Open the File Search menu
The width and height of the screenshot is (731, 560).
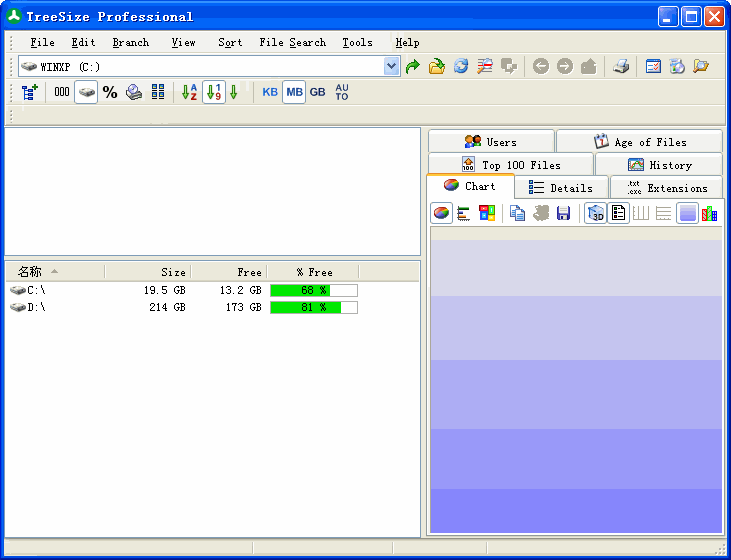(x=292, y=43)
